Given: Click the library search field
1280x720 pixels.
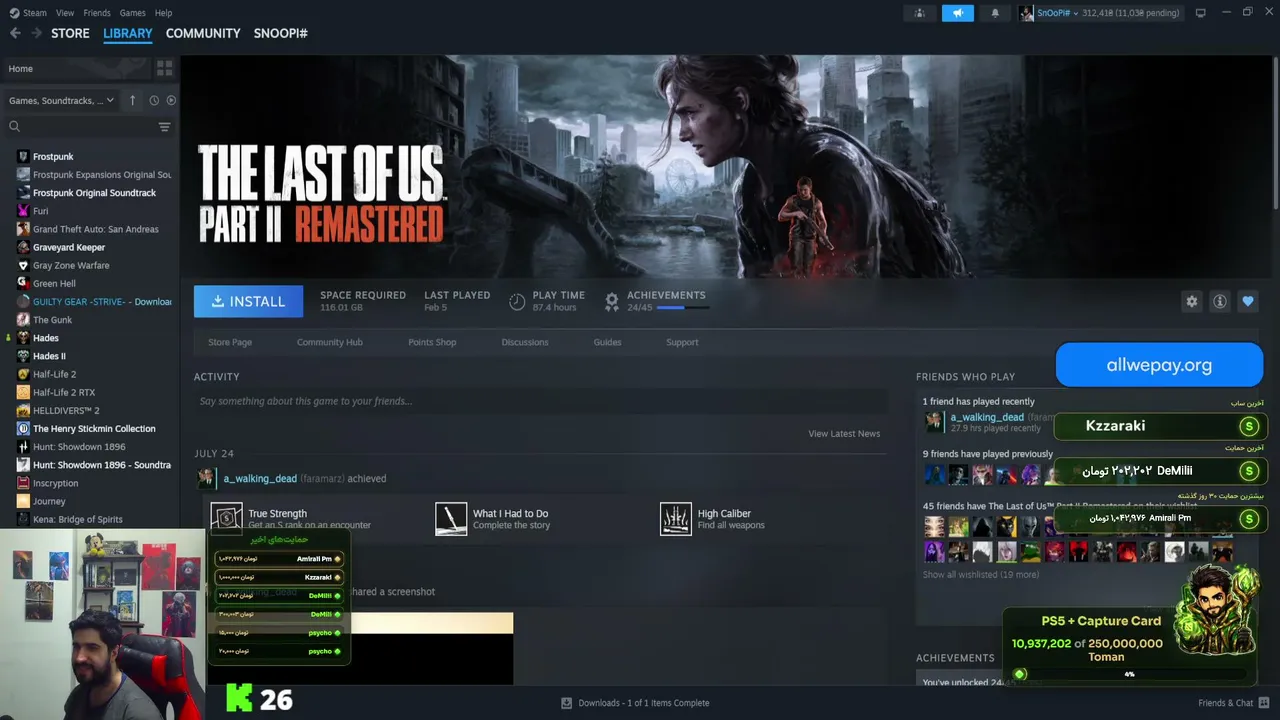Looking at the screenshot, I should pyautogui.click(x=88, y=127).
